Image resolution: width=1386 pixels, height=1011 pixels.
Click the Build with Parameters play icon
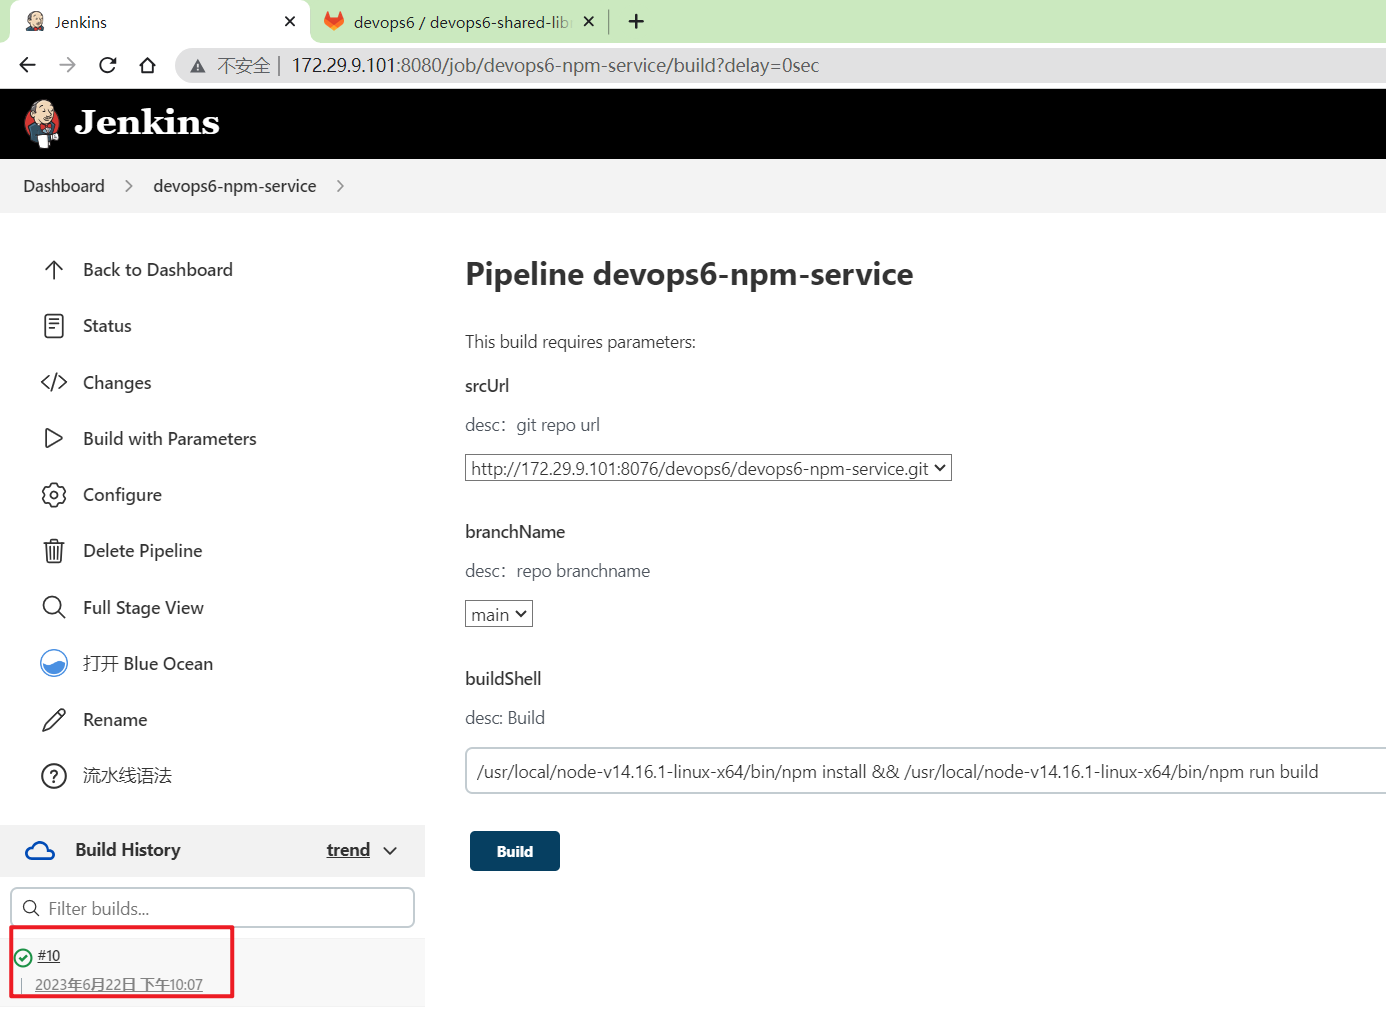(x=54, y=438)
